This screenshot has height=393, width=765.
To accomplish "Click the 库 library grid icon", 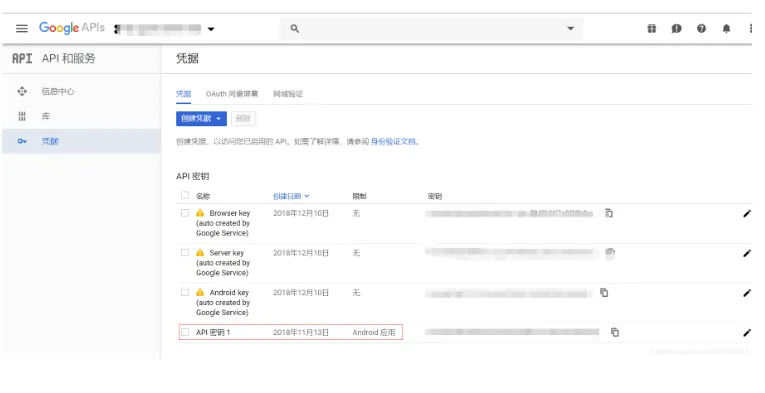I will coord(22,116).
